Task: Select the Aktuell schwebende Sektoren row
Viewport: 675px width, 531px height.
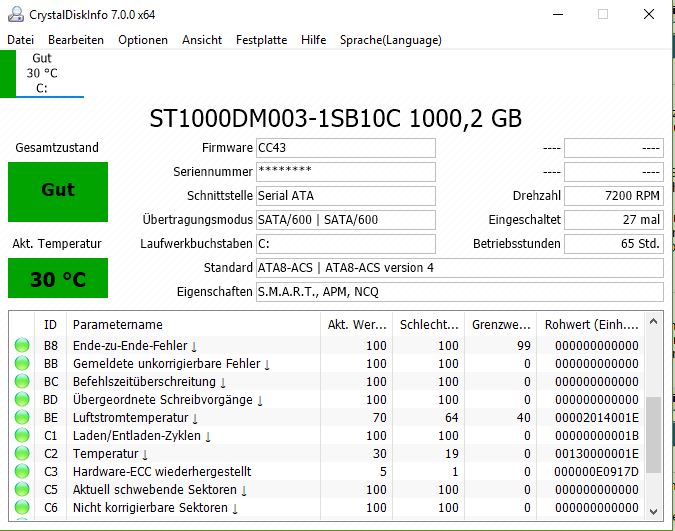Action: [x=327, y=490]
